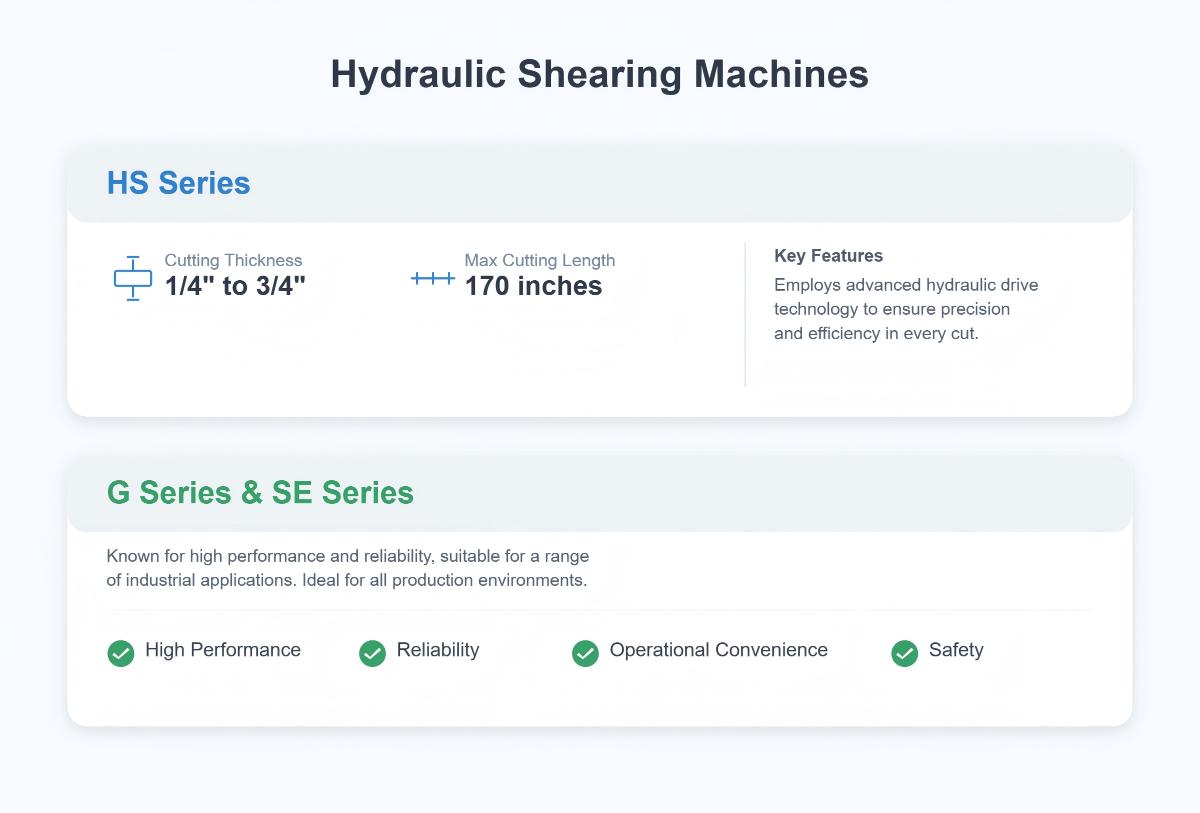This screenshot has height=813, width=1200.
Task: Click the Safety checkmark icon
Action: click(x=905, y=653)
